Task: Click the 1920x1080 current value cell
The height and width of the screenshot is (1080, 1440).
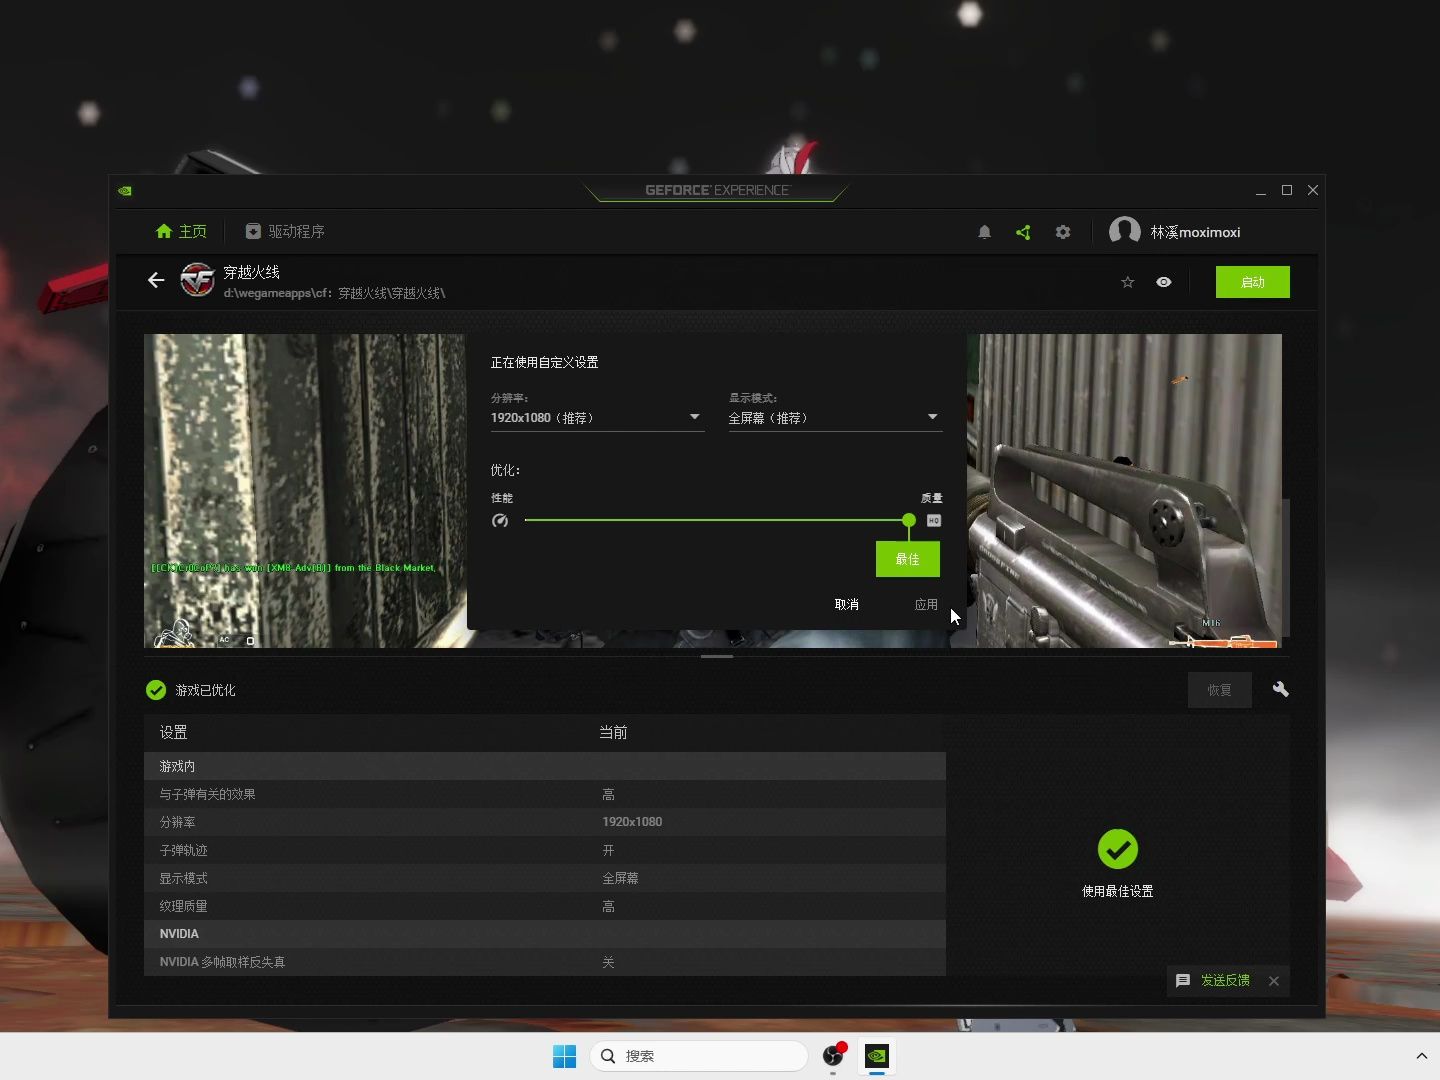Action: click(x=632, y=822)
